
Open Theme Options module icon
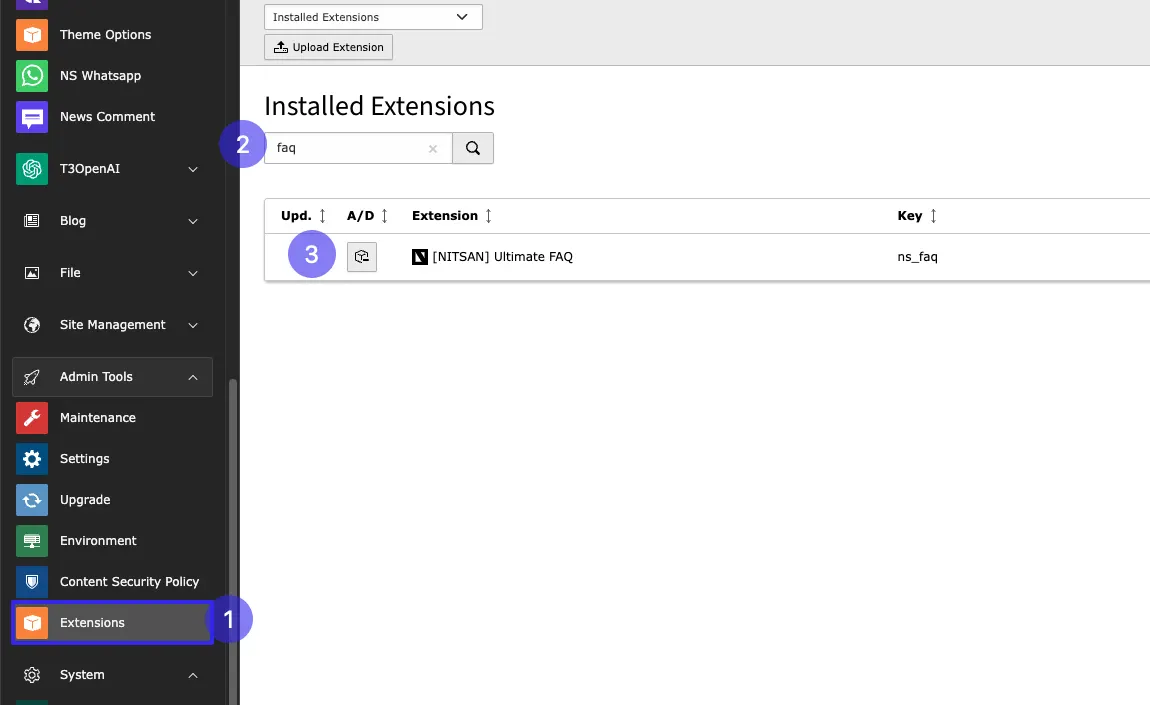click(x=32, y=34)
